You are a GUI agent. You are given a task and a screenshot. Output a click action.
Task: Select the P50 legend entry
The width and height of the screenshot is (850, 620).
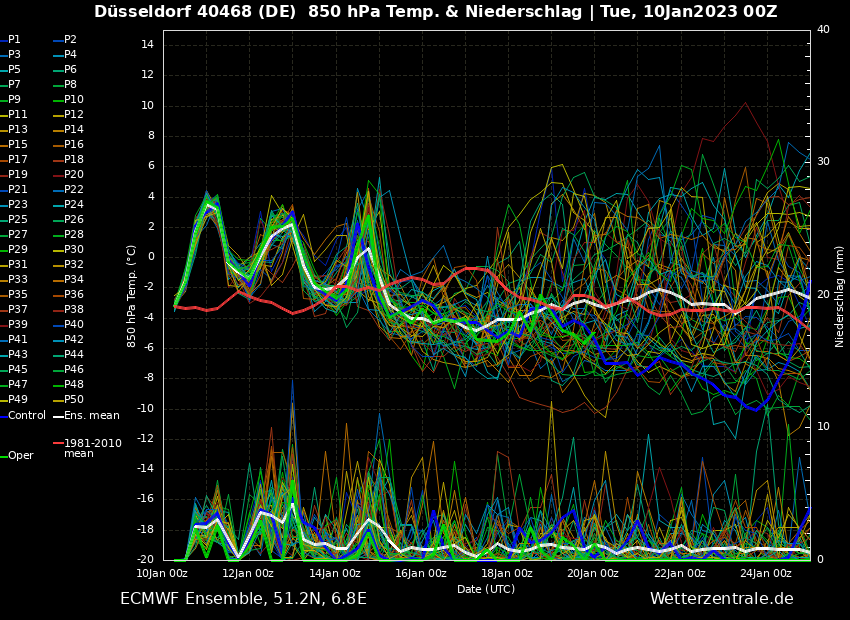[74, 400]
